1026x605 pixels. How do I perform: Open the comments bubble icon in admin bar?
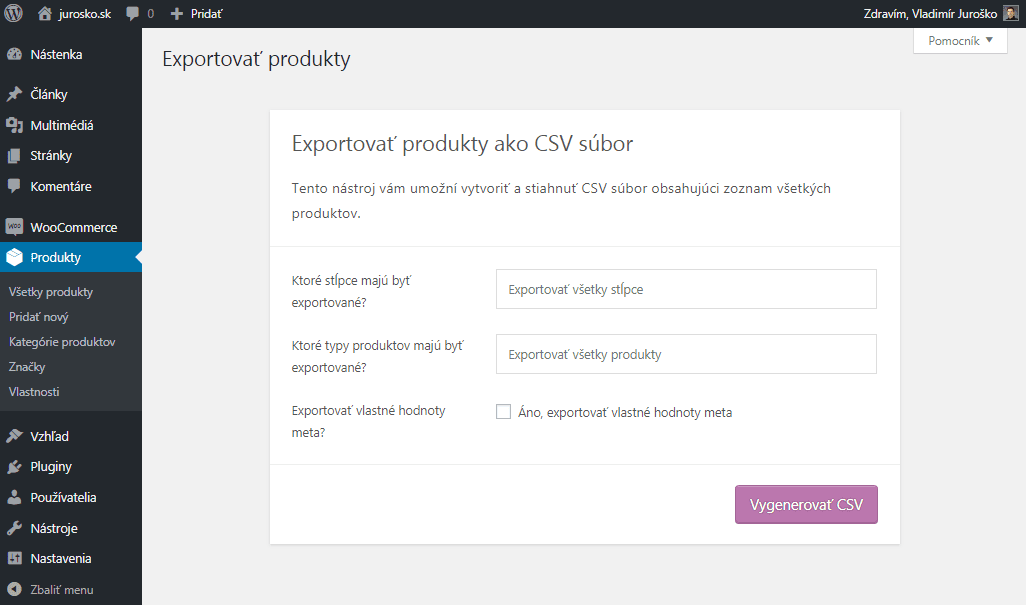(133, 14)
